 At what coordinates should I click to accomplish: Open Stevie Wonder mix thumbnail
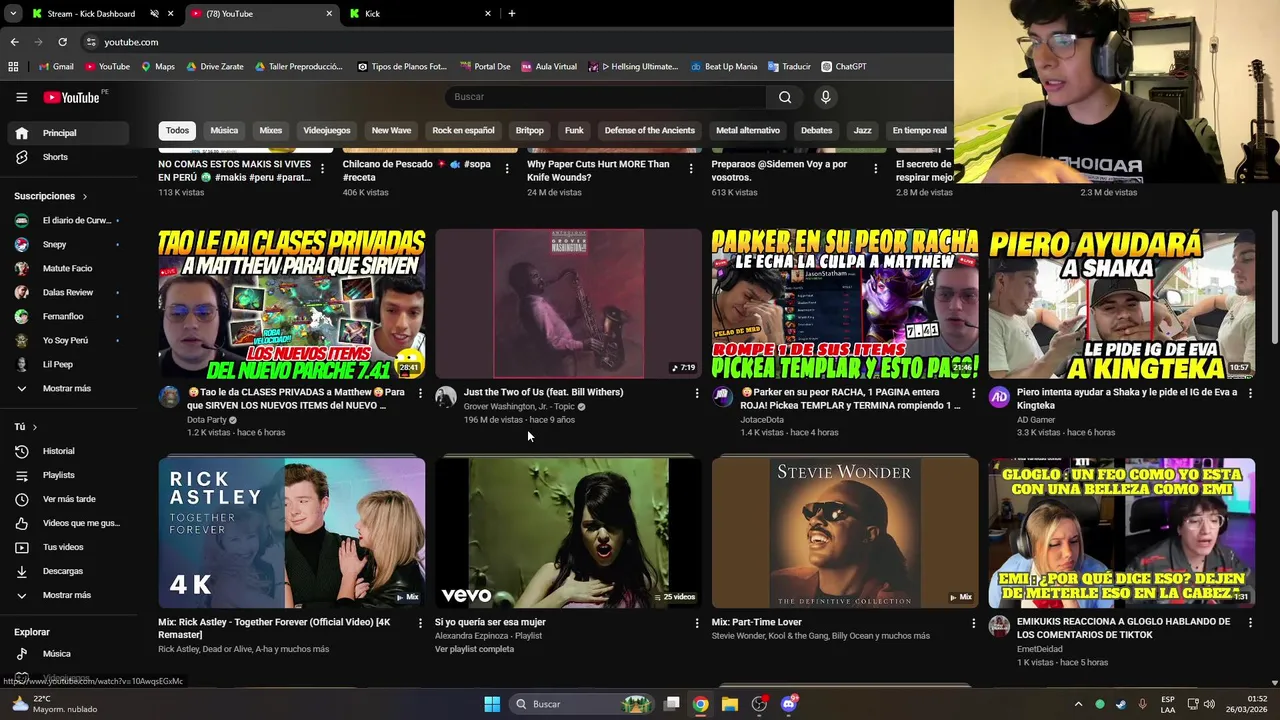845,533
